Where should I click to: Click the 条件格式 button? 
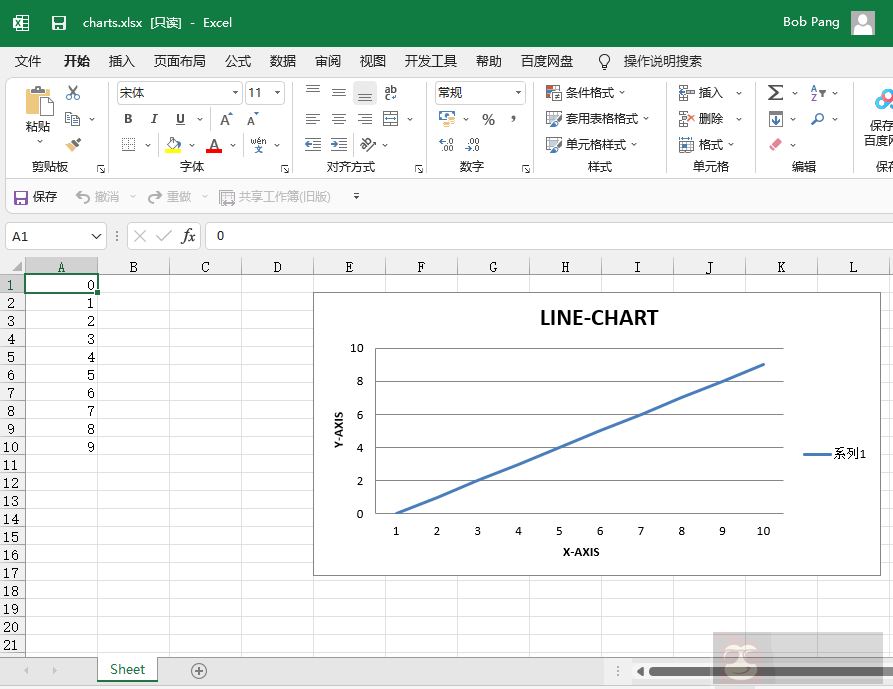581,93
